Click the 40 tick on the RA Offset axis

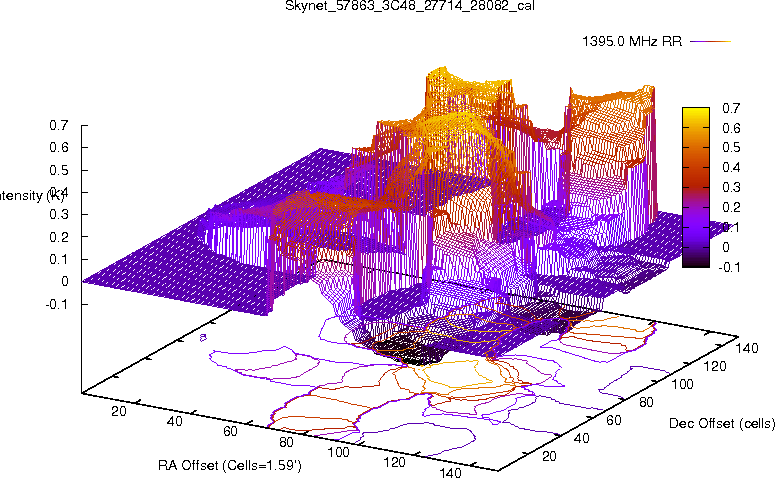[174, 421]
